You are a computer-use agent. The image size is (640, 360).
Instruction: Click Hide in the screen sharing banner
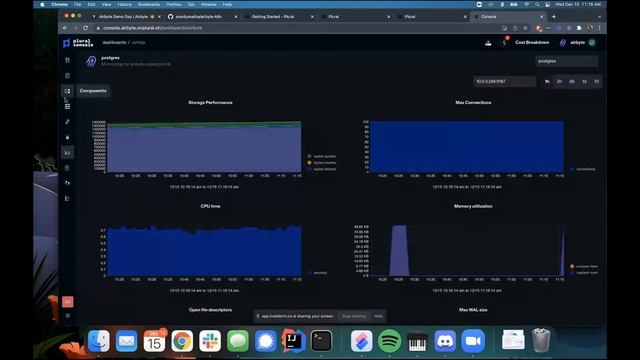tap(378, 316)
